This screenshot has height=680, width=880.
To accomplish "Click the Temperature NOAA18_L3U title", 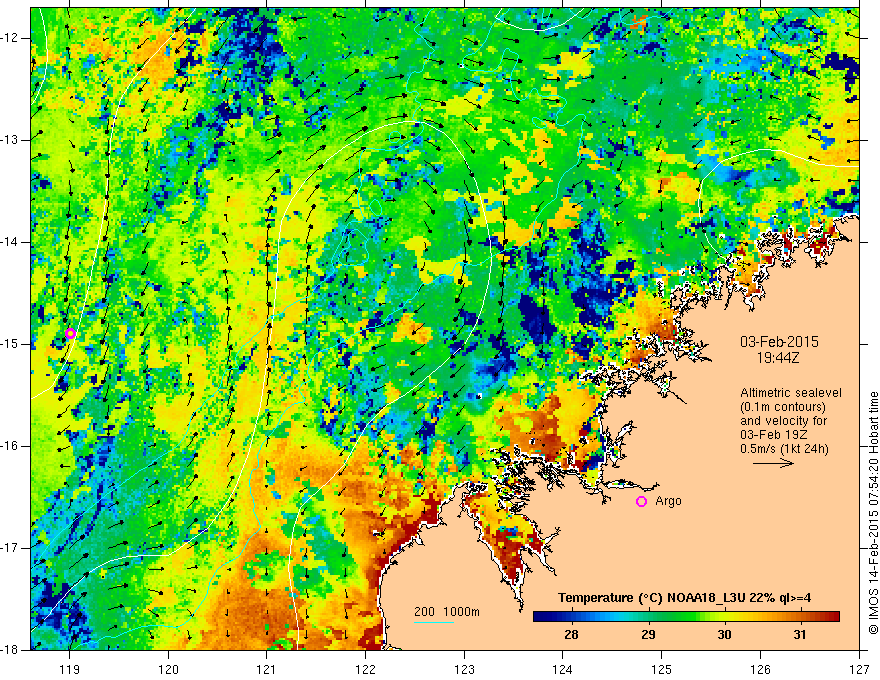I will [x=684, y=598].
